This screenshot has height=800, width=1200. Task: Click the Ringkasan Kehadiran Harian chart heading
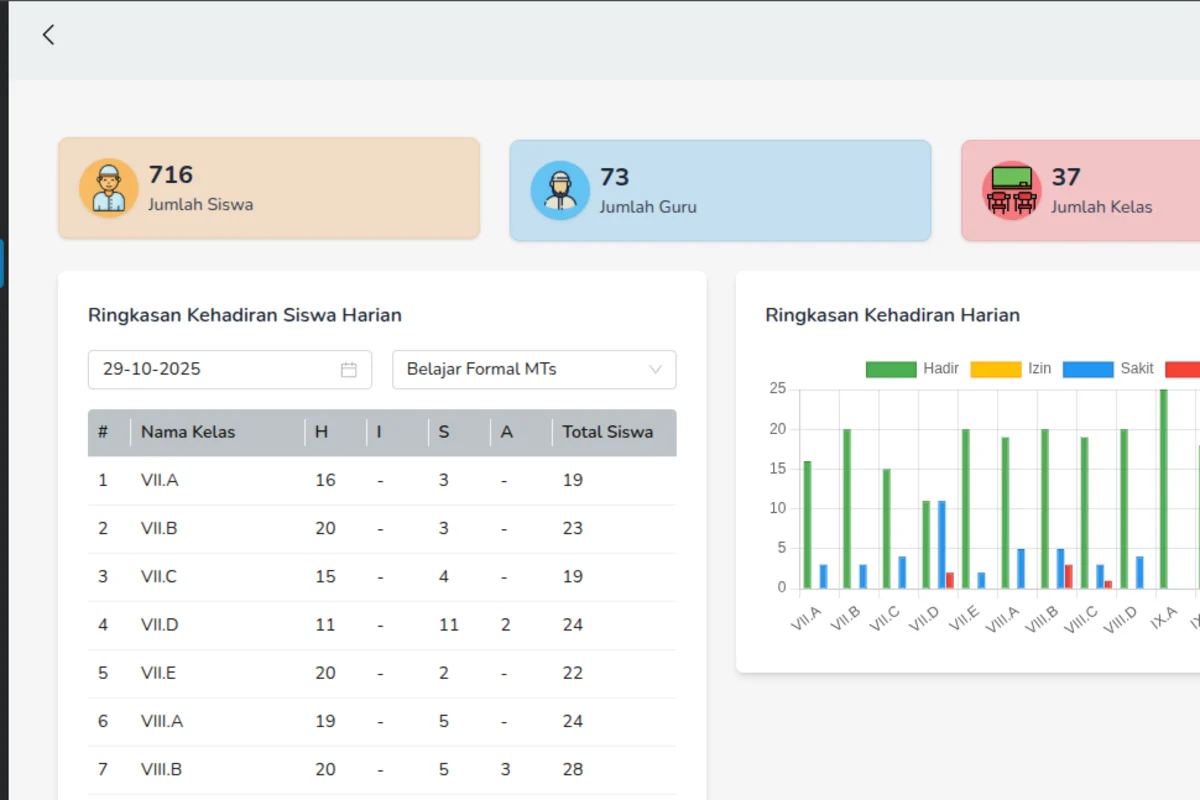(893, 315)
